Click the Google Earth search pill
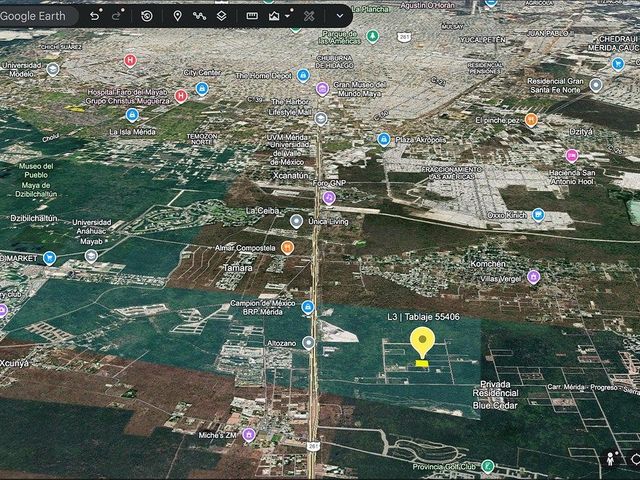This screenshot has width=640, height=480. coord(37,16)
